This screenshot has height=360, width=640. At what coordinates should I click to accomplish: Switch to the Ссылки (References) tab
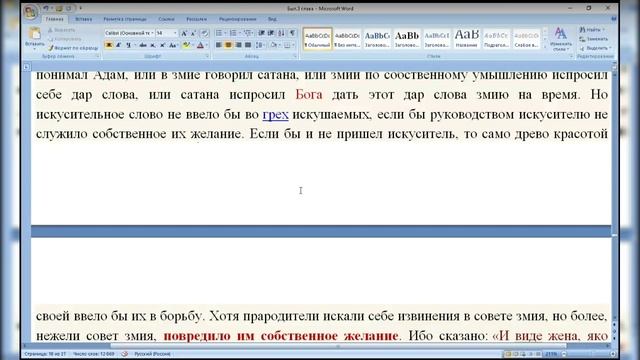(x=166, y=19)
